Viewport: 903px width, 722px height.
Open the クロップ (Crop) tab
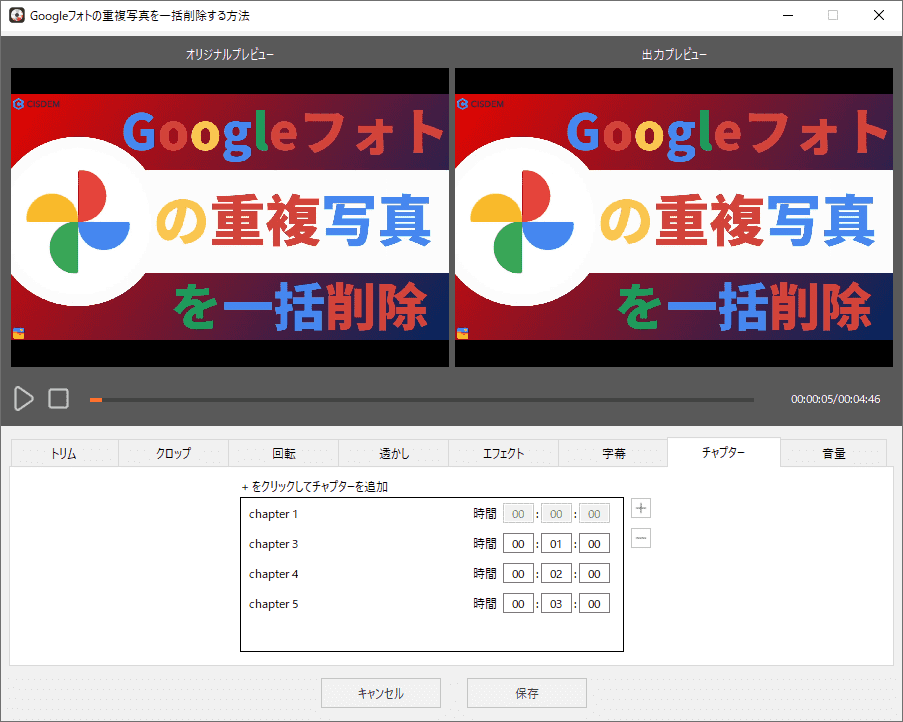click(172, 452)
